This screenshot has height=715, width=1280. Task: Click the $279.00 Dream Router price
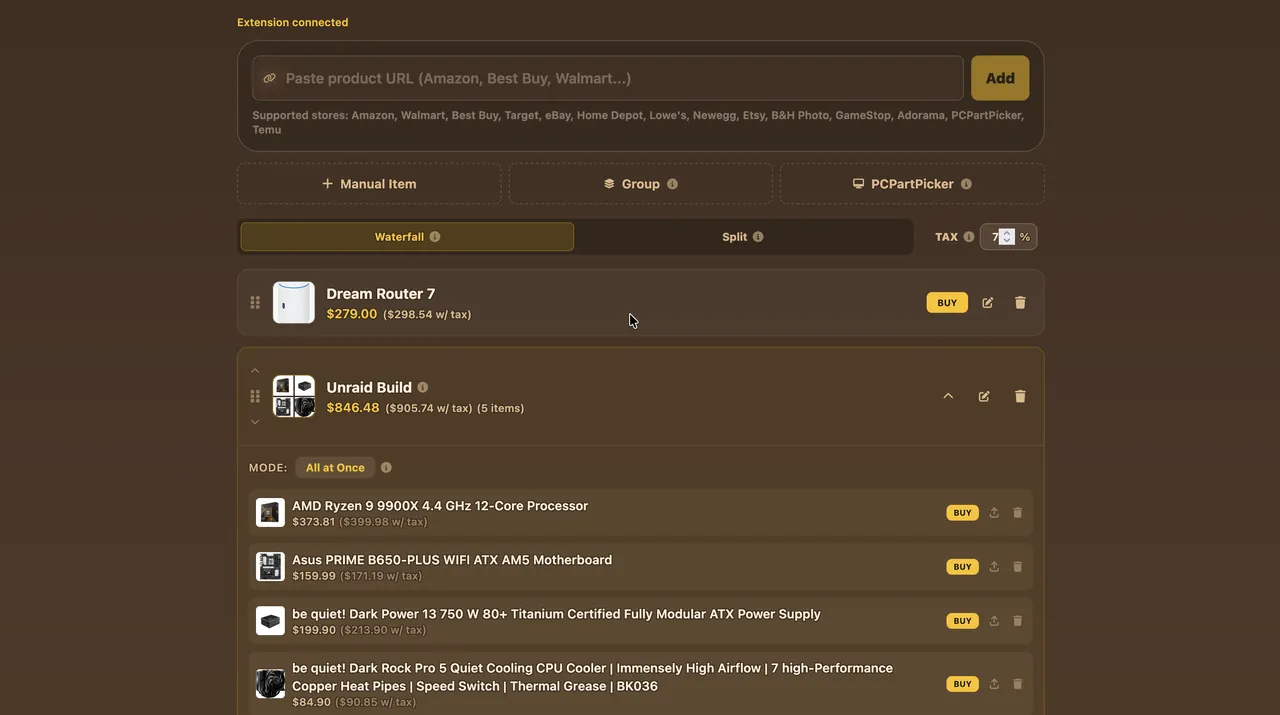[x=352, y=314]
